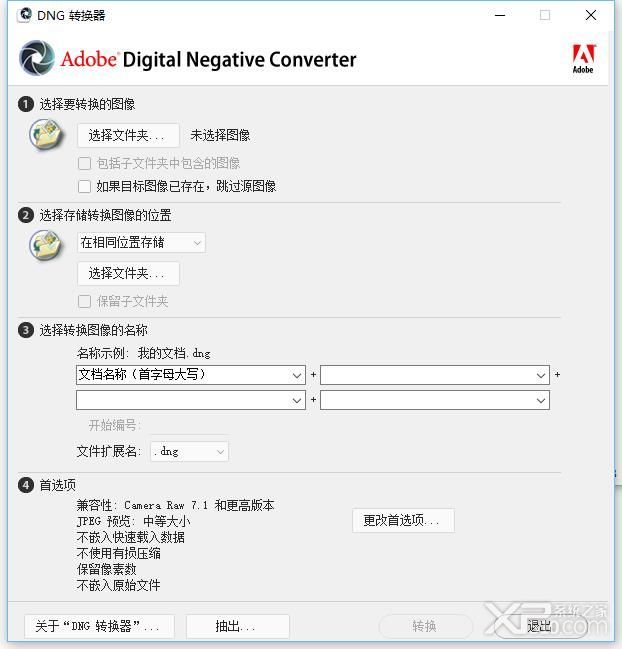Click 选择文件夹 button under step 1

[x=128, y=135]
